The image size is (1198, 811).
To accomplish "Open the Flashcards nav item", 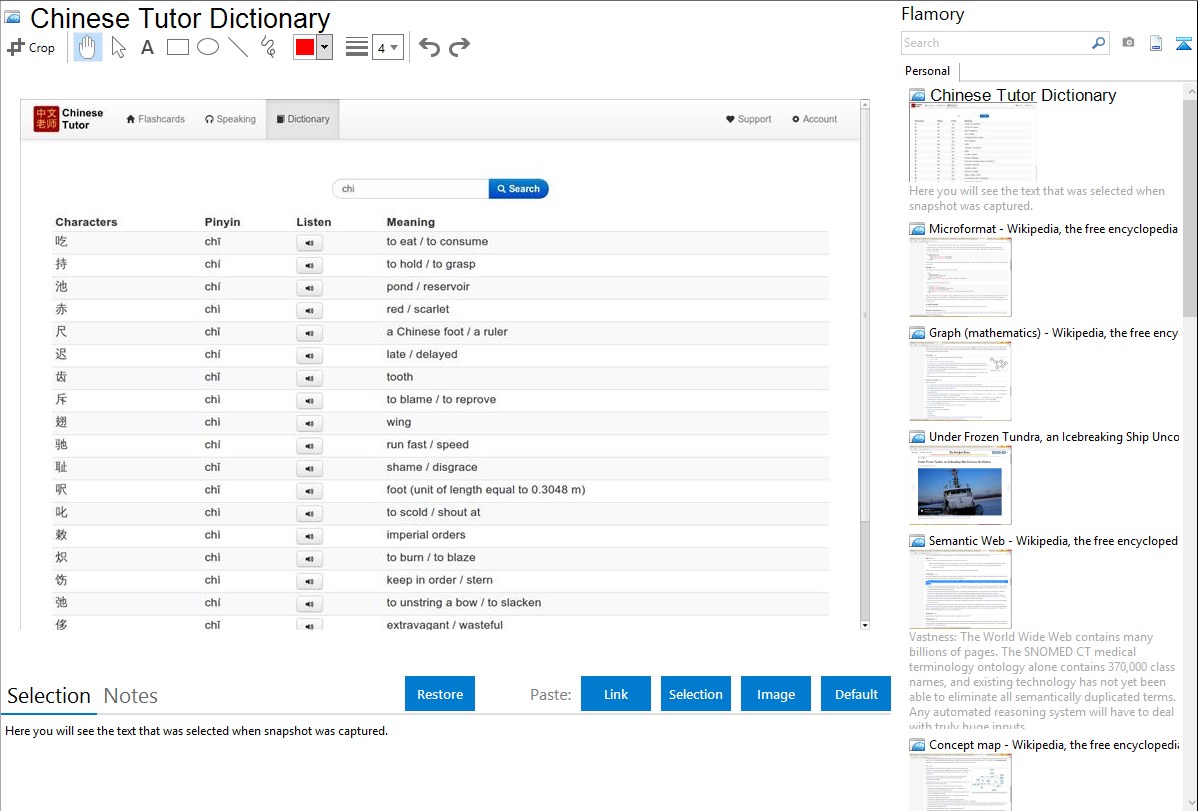I will 156,119.
